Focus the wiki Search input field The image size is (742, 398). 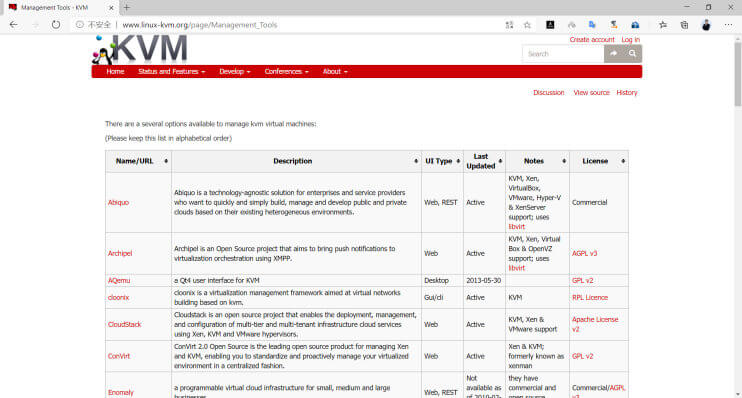[563, 53]
